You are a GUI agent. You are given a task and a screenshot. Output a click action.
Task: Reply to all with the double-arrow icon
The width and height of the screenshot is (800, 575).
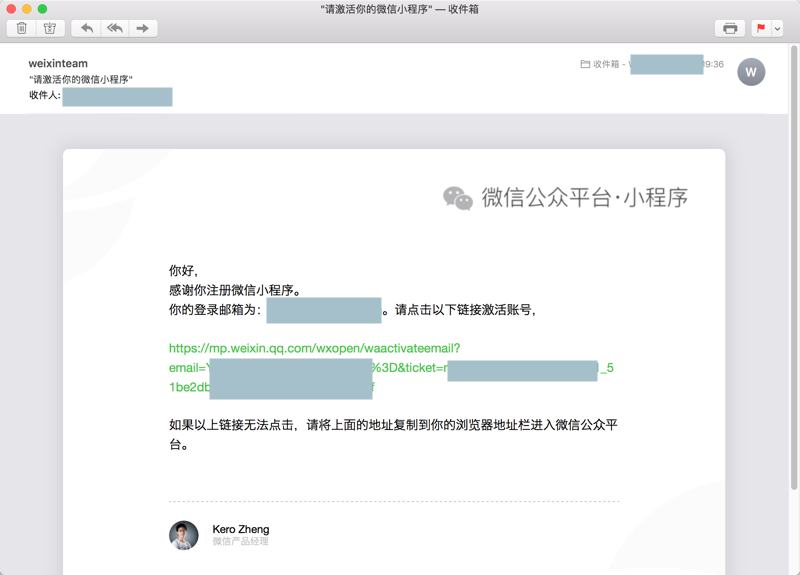pos(115,28)
